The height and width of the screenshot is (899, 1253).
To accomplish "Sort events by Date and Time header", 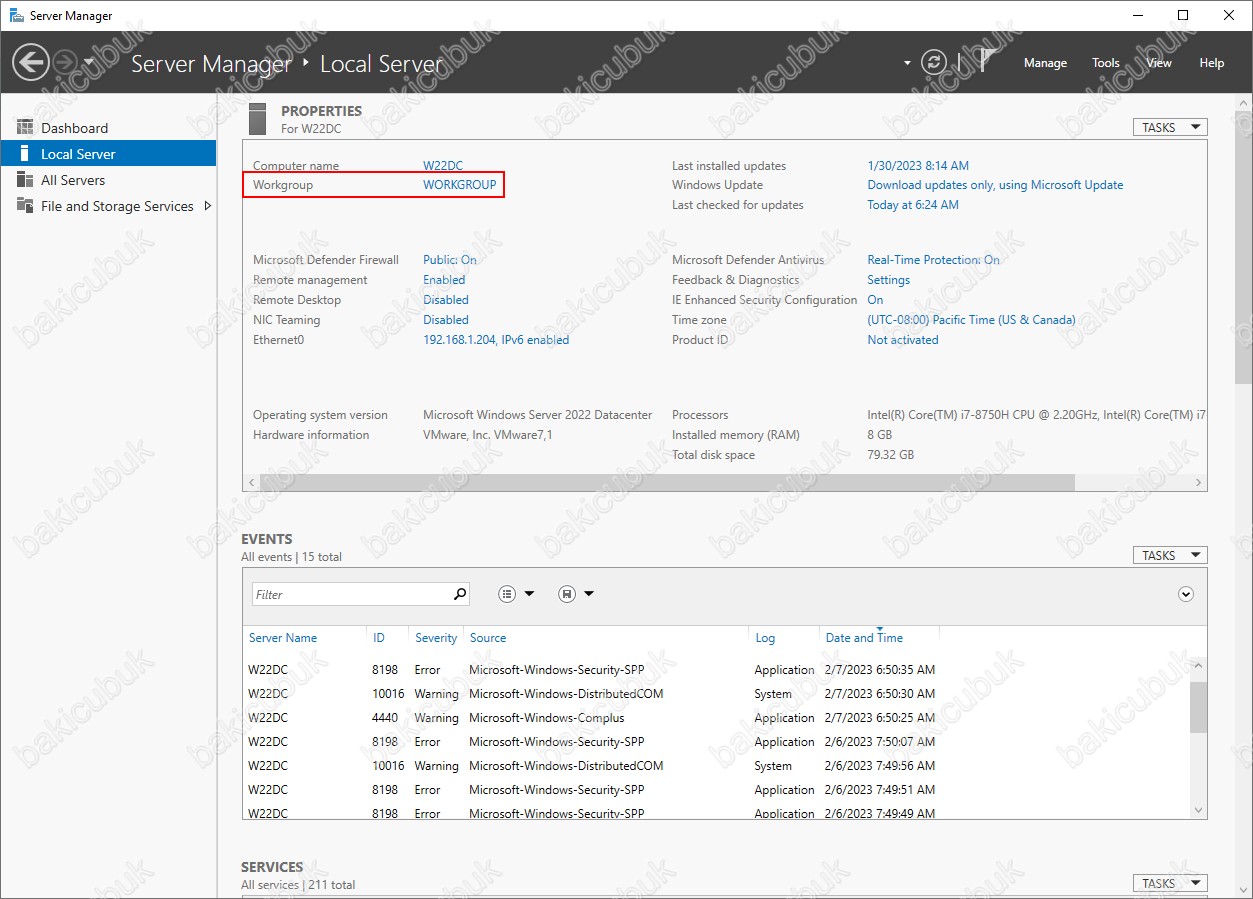I will [x=864, y=638].
